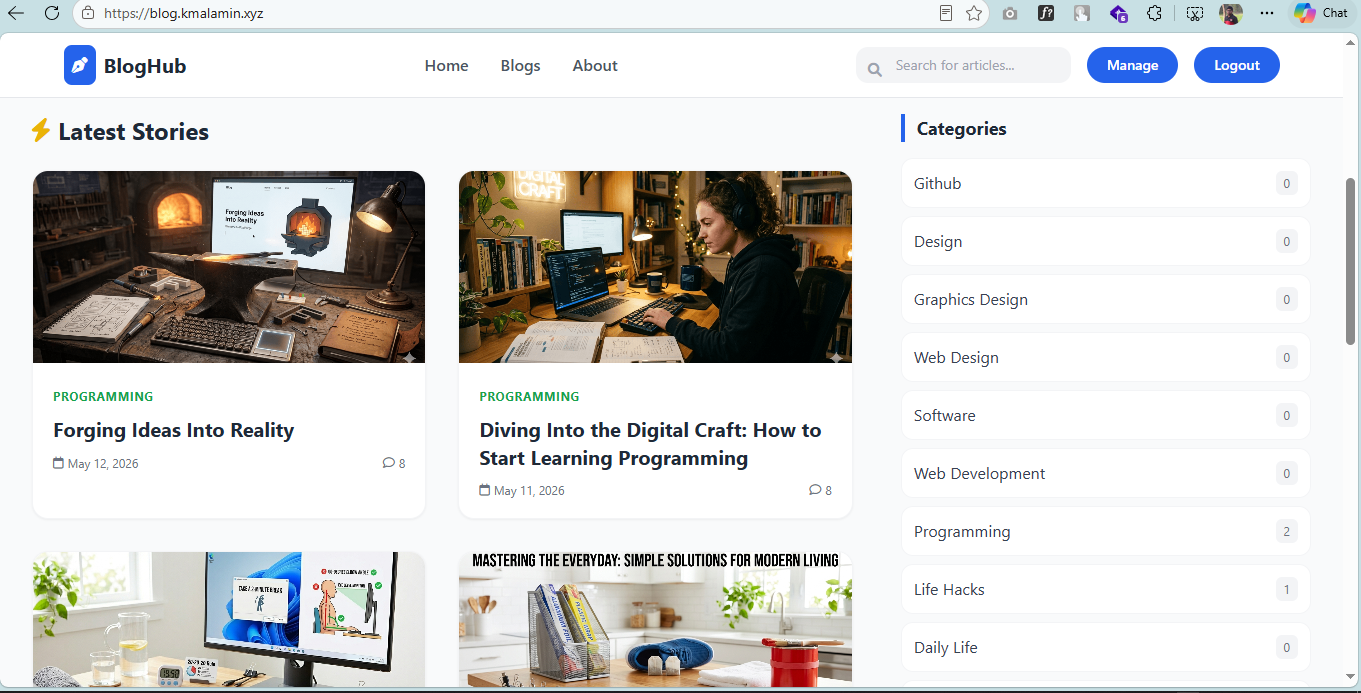Open immersive reader icon in address bar
The height and width of the screenshot is (693, 1361).
click(946, 13)
